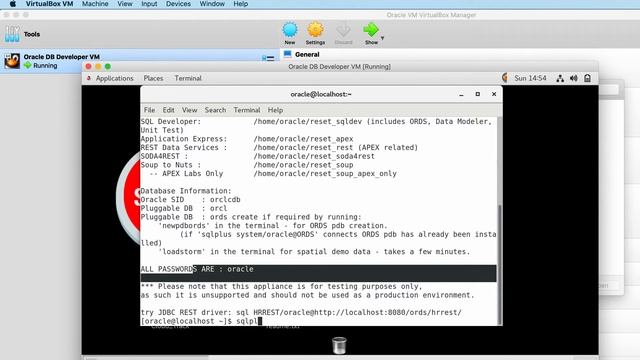Screen dimensions: 640x360
Task: Open the Window menu
Action: pos(212,4)
